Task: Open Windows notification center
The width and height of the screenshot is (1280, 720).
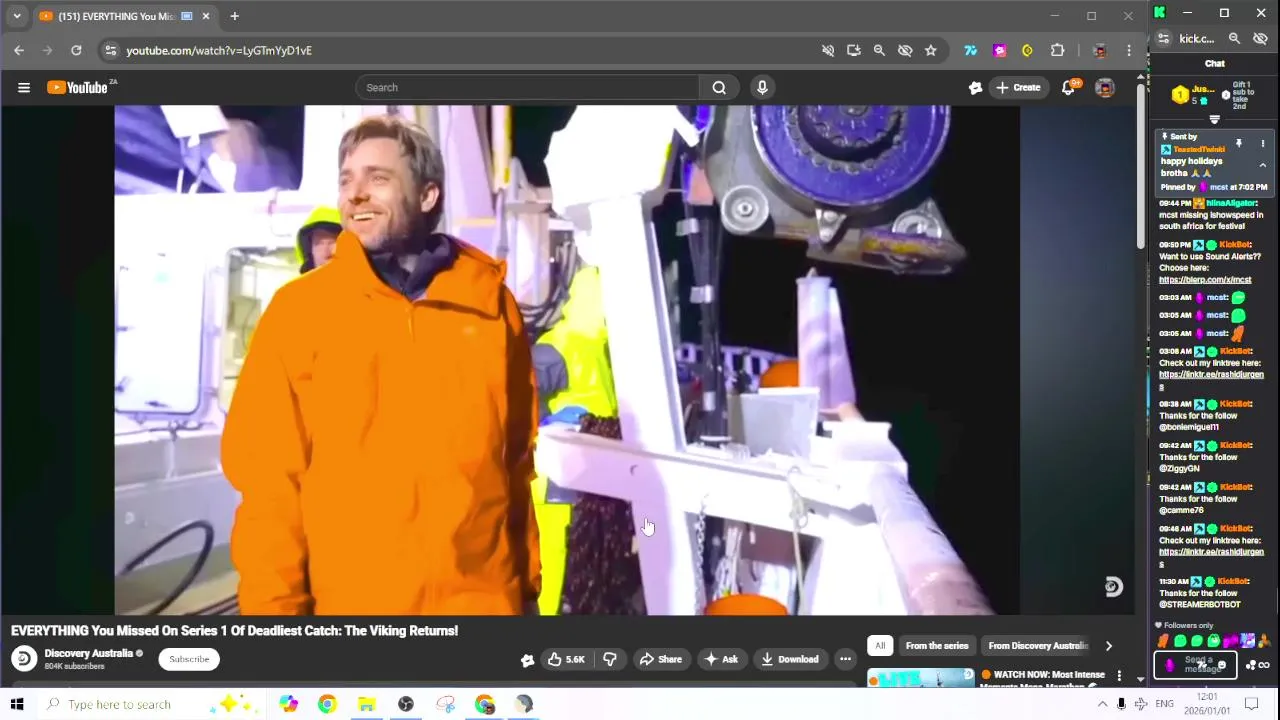Action: click(1251, 704)
